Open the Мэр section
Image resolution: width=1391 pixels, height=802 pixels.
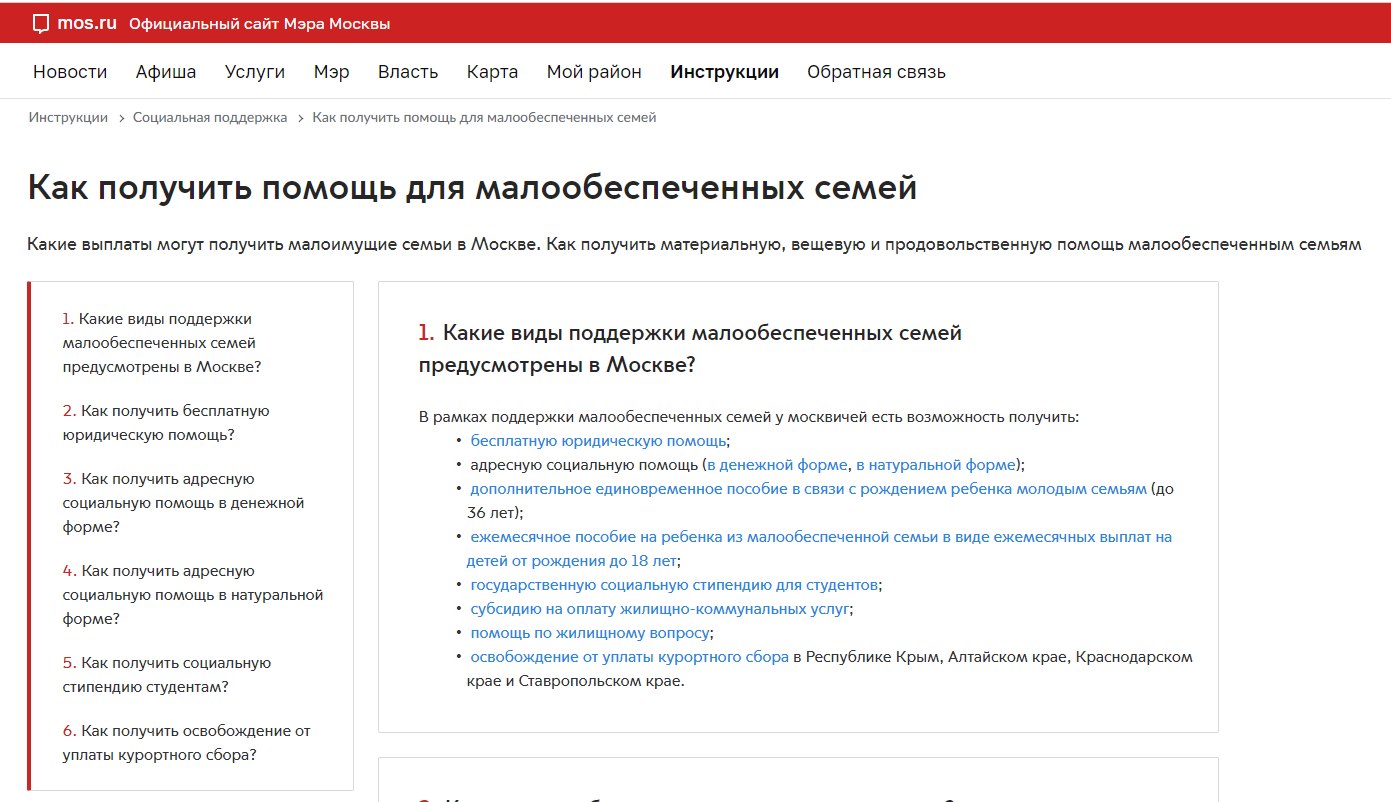point(331,72)
